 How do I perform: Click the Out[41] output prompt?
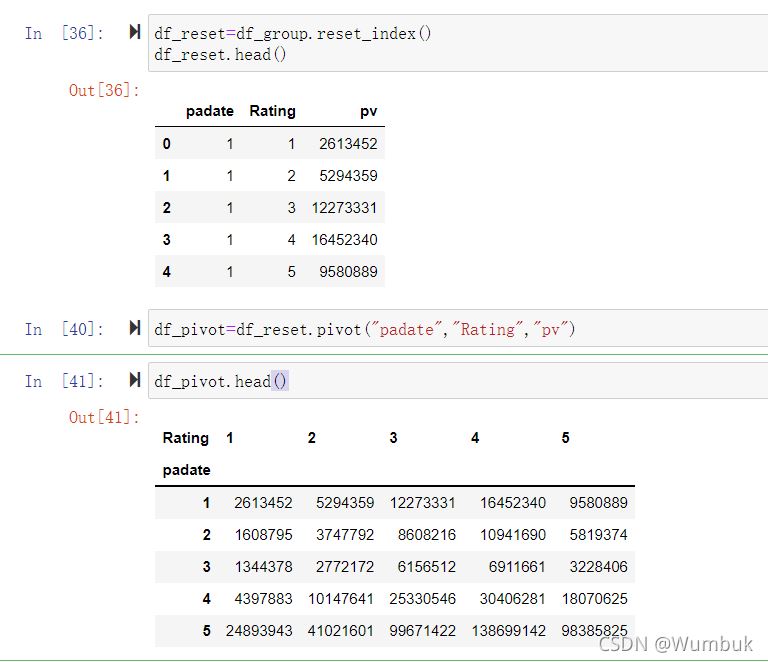(103, 417)
